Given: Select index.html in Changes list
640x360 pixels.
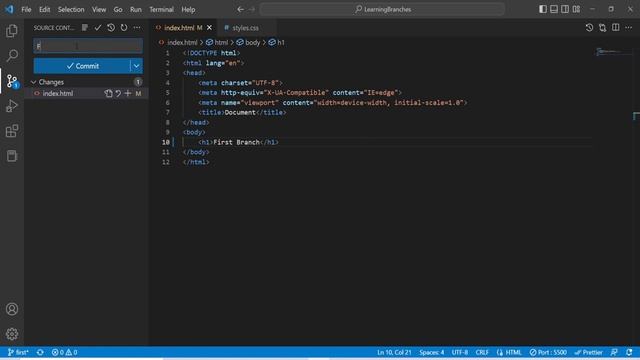Looking at the screenshot, I should (58, 93).
